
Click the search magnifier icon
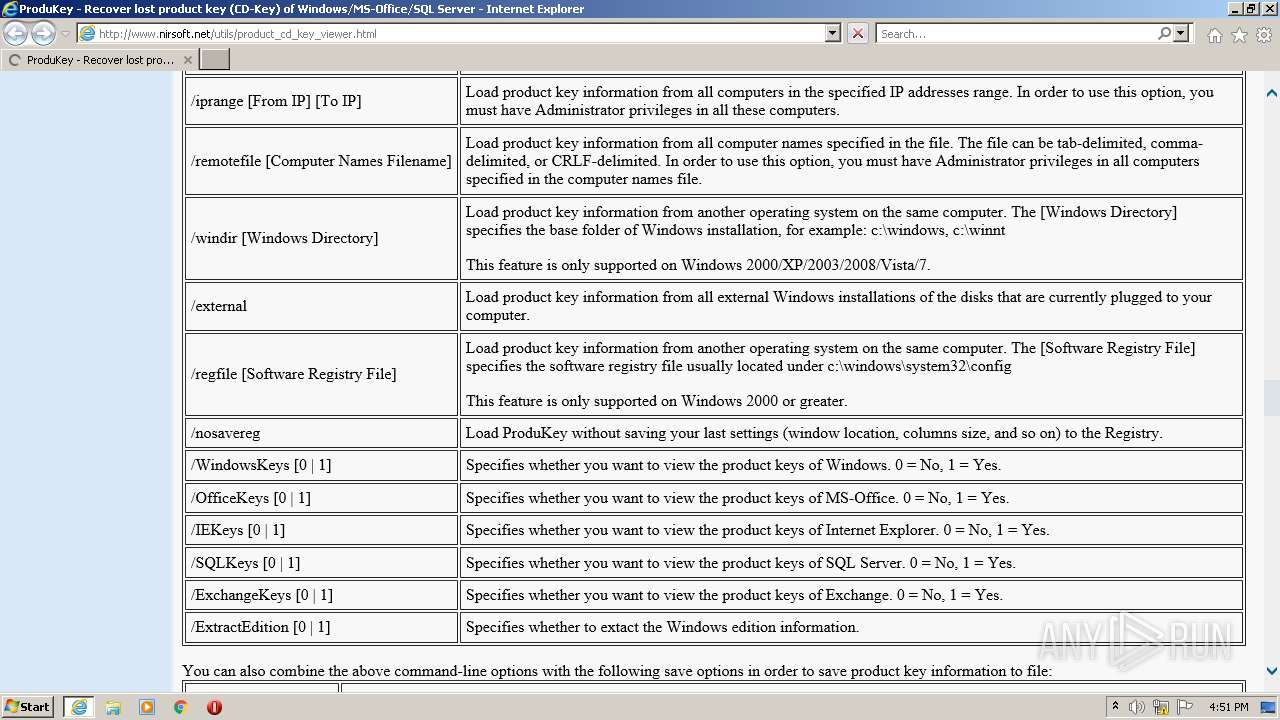coord(1164,34)
